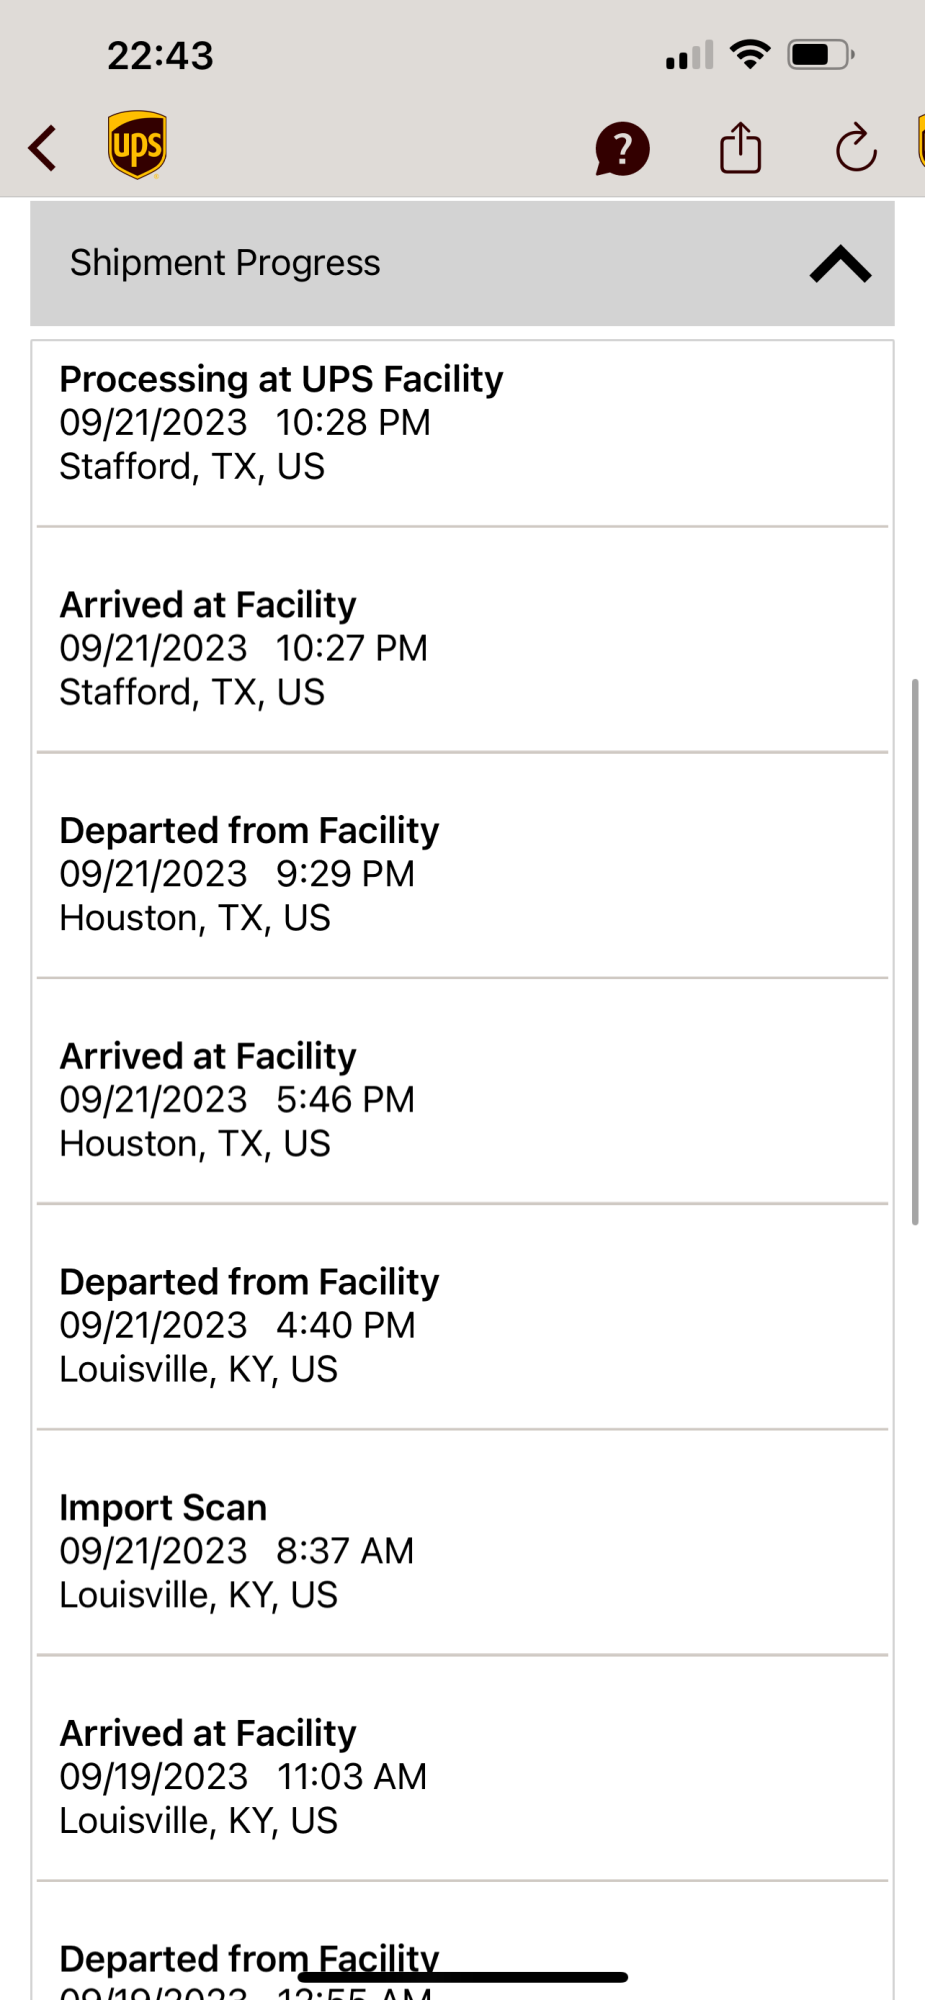Tap the Shipment Progress header bar

462,263
